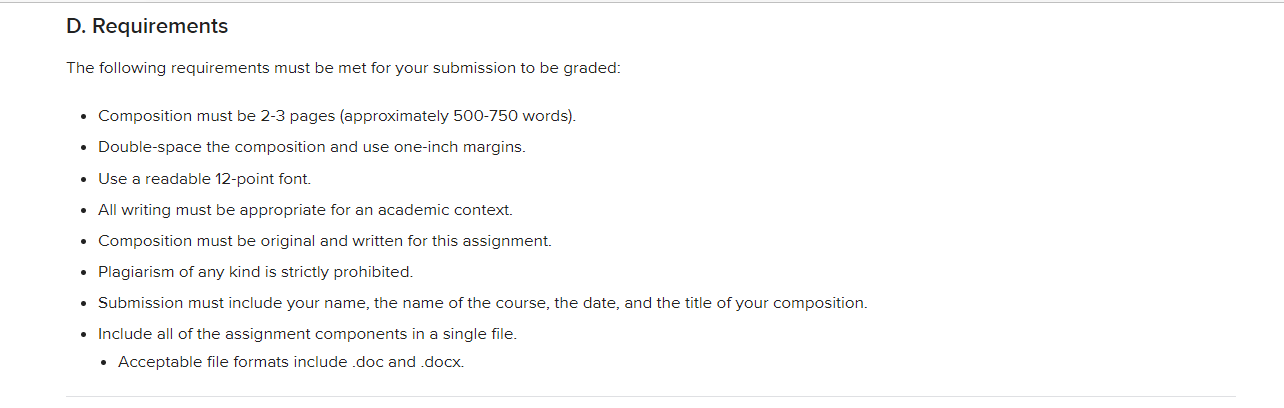
Task: Click the "Acceptable file formats include" sub-bullet text
Action: (x=233, y=362)
